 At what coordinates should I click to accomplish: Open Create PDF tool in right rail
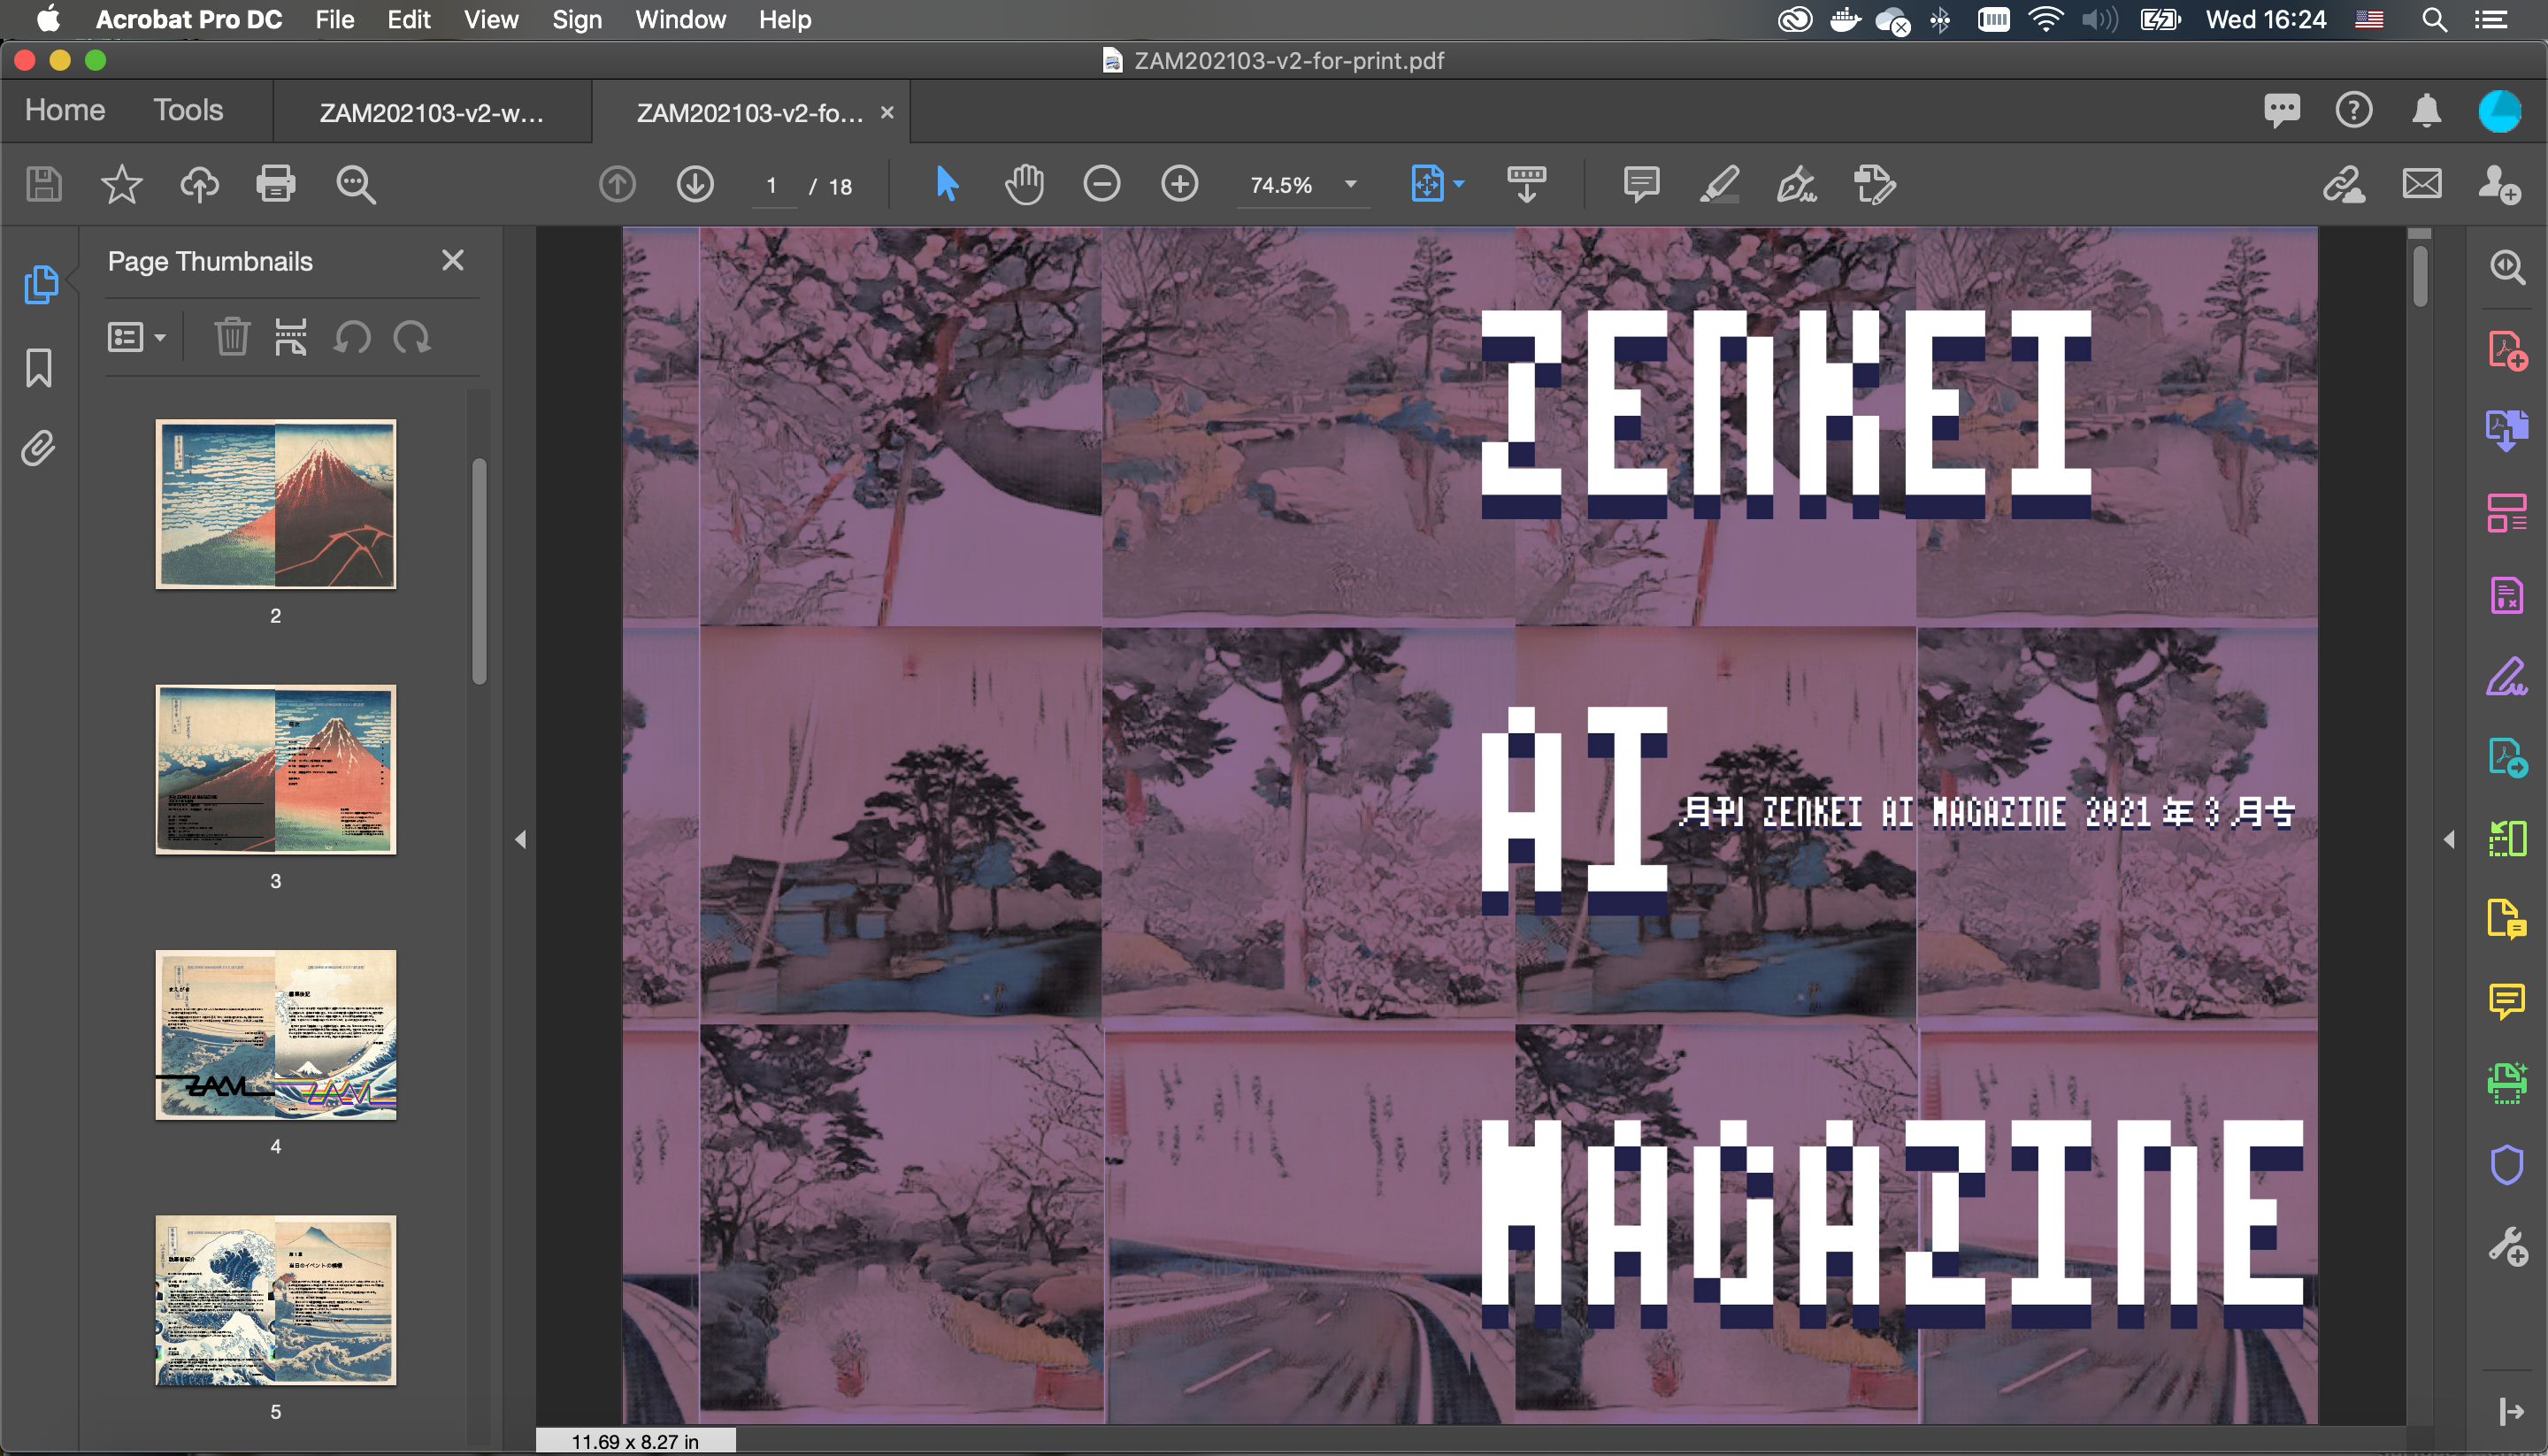2508,350
